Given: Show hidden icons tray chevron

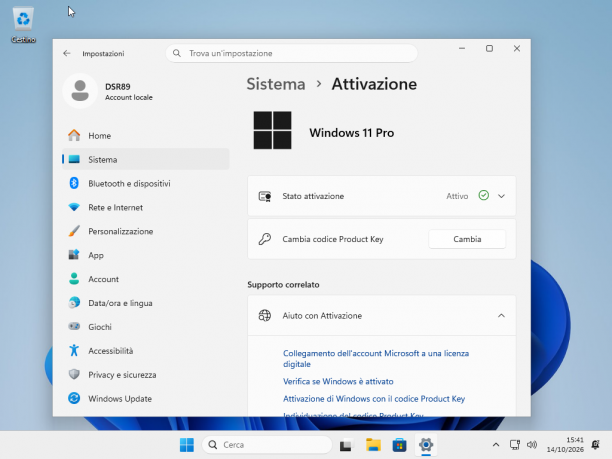Looking at the screenshot, I should click(496, 445).
